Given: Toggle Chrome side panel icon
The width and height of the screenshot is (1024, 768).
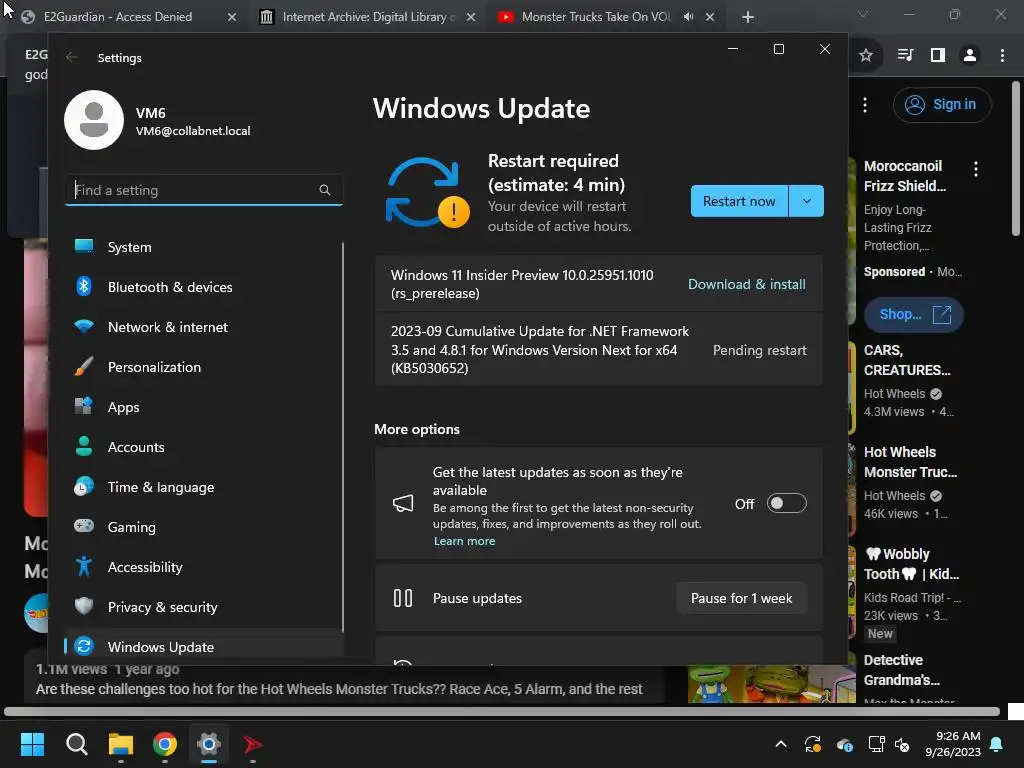Looking at the screenshot, I should click(x=938, y=56).
